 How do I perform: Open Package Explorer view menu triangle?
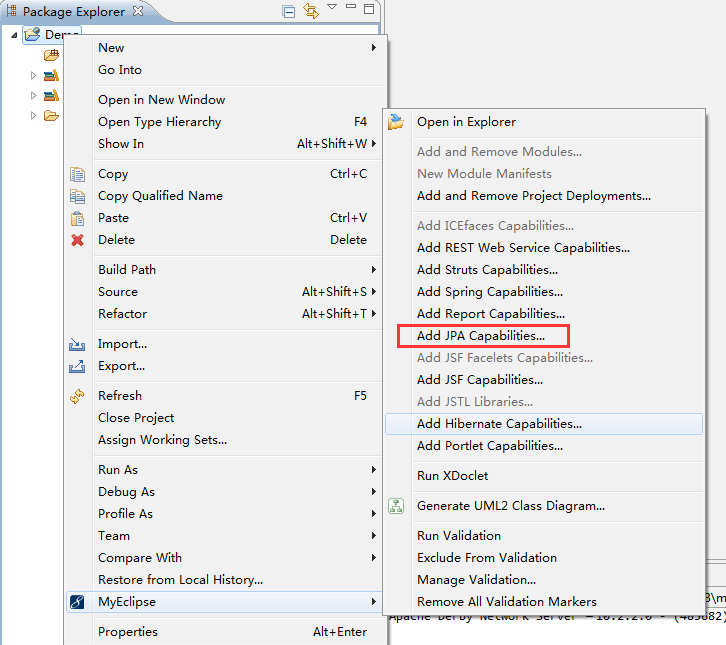click(332, 6)
